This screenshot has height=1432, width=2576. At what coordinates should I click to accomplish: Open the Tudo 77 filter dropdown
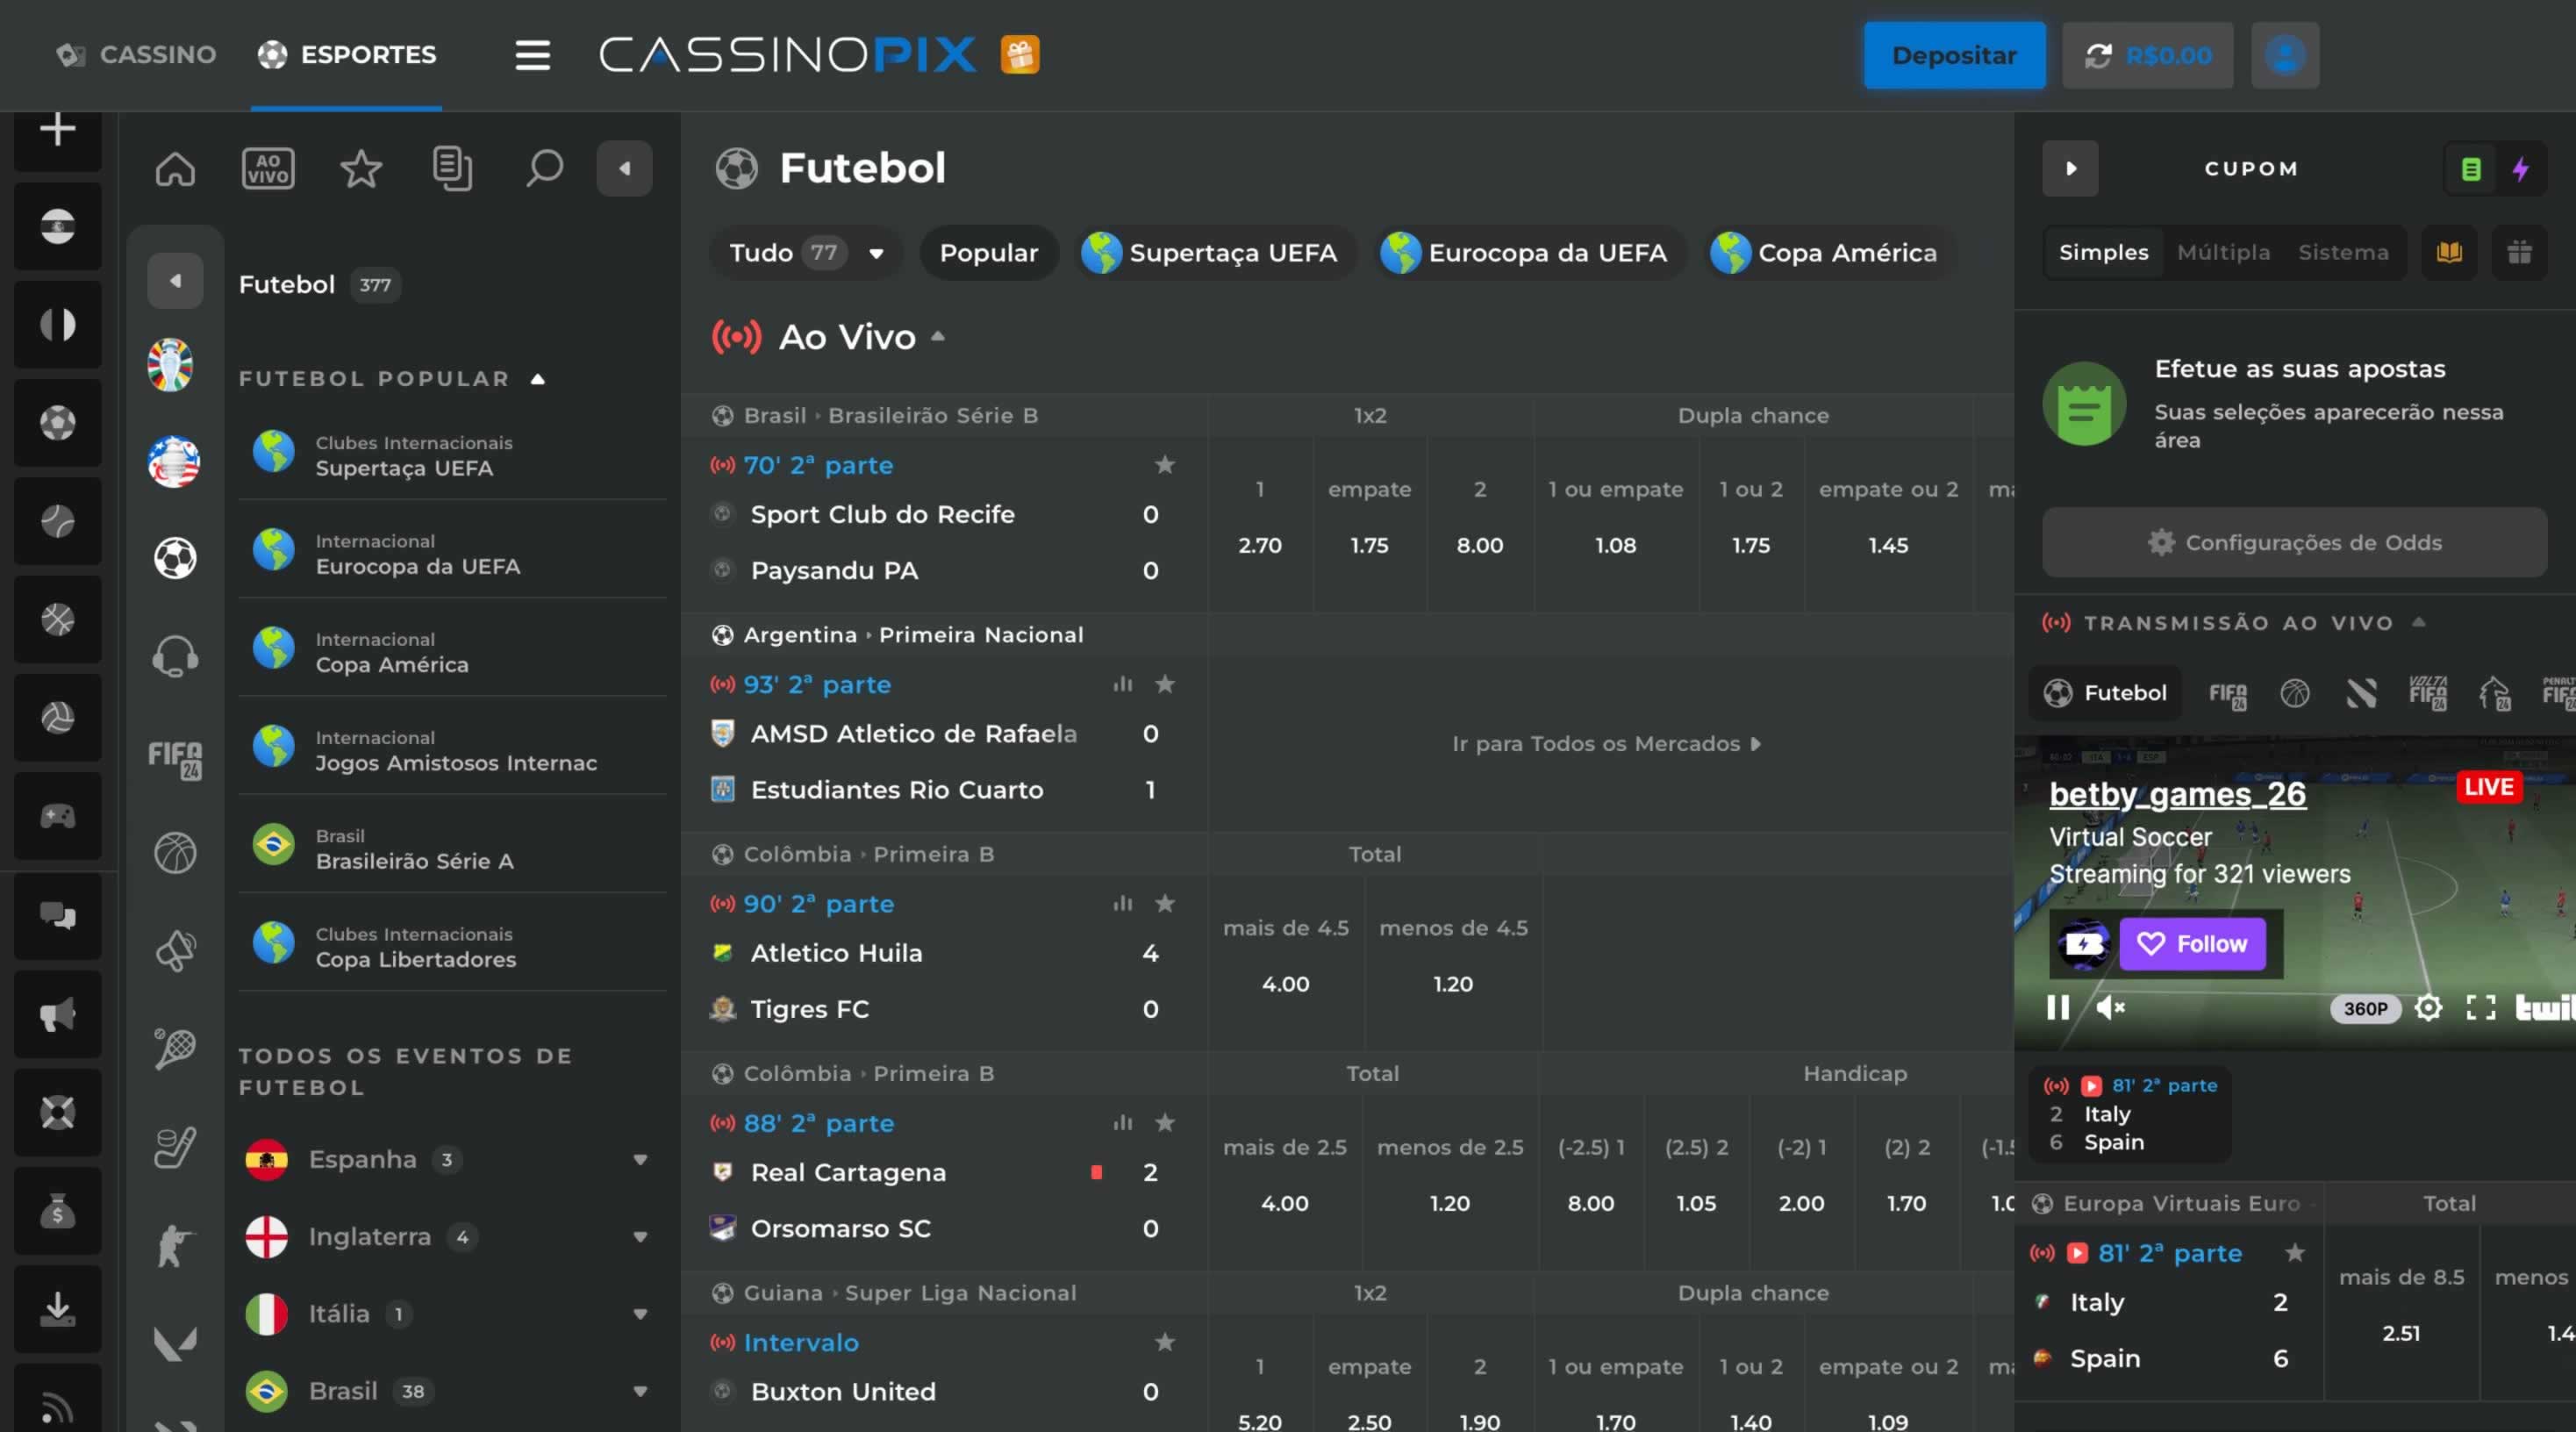coord(806,253)
